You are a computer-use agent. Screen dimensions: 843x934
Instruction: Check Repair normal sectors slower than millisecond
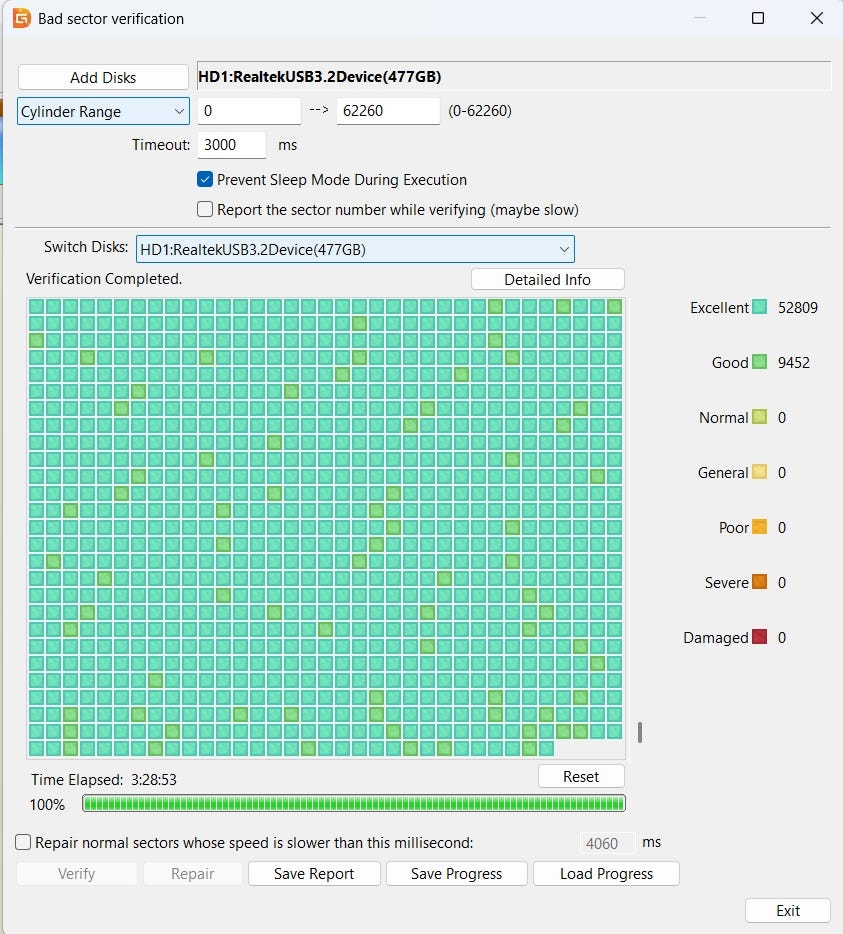24,843
